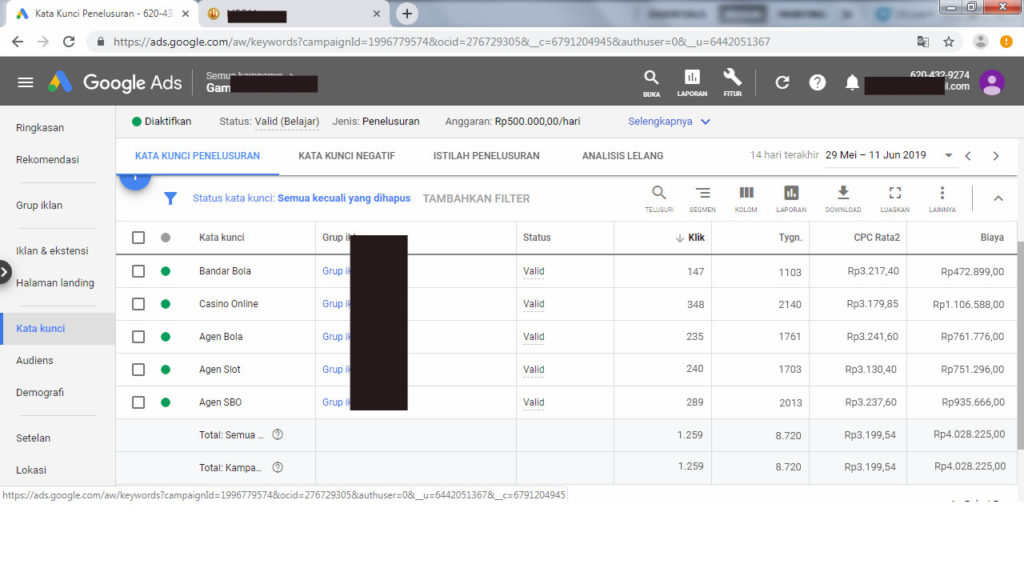Click the browser reload button
The width and height of the screenshot is (1024, 576).
pyautogui.click(x=69, y=42)
